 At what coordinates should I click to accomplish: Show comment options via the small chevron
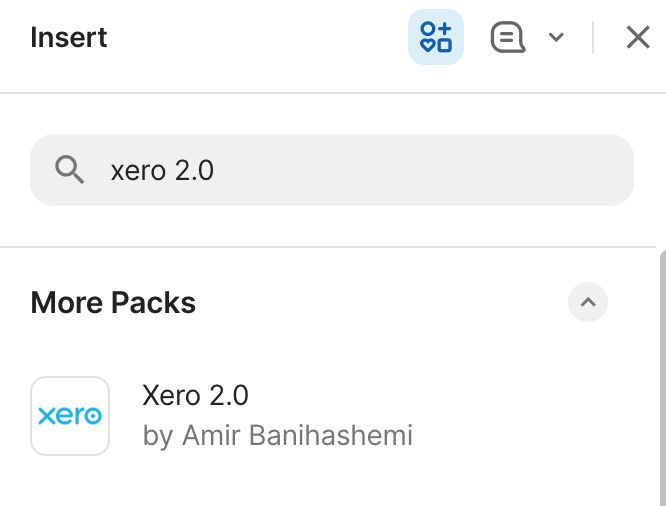[x=557, y=38]
